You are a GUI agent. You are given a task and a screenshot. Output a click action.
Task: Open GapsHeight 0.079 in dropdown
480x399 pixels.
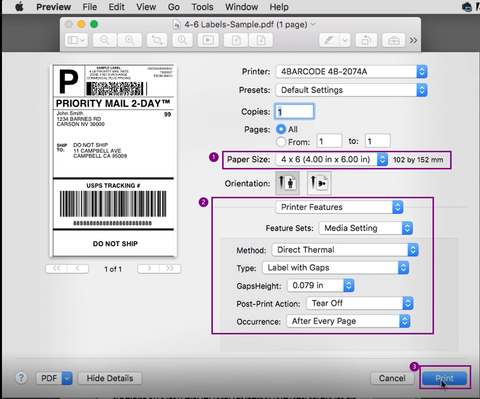click(321, 285)
